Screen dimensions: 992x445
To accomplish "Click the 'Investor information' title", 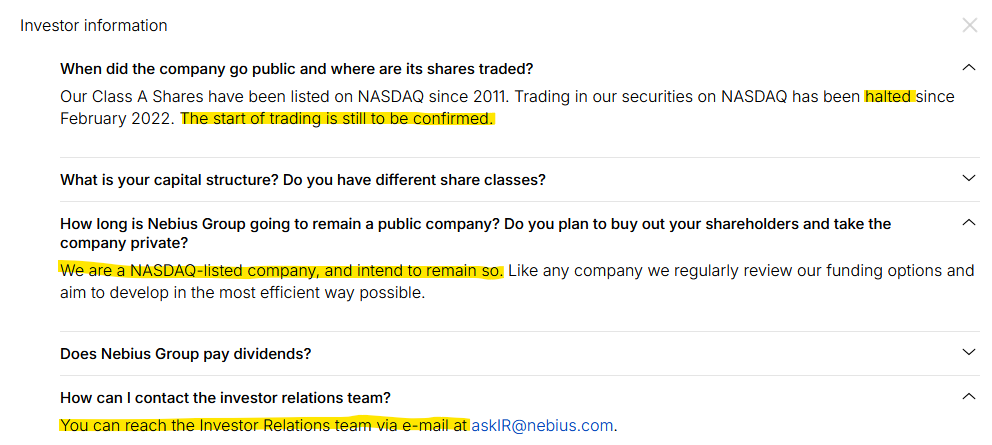I will pos(94,26).
